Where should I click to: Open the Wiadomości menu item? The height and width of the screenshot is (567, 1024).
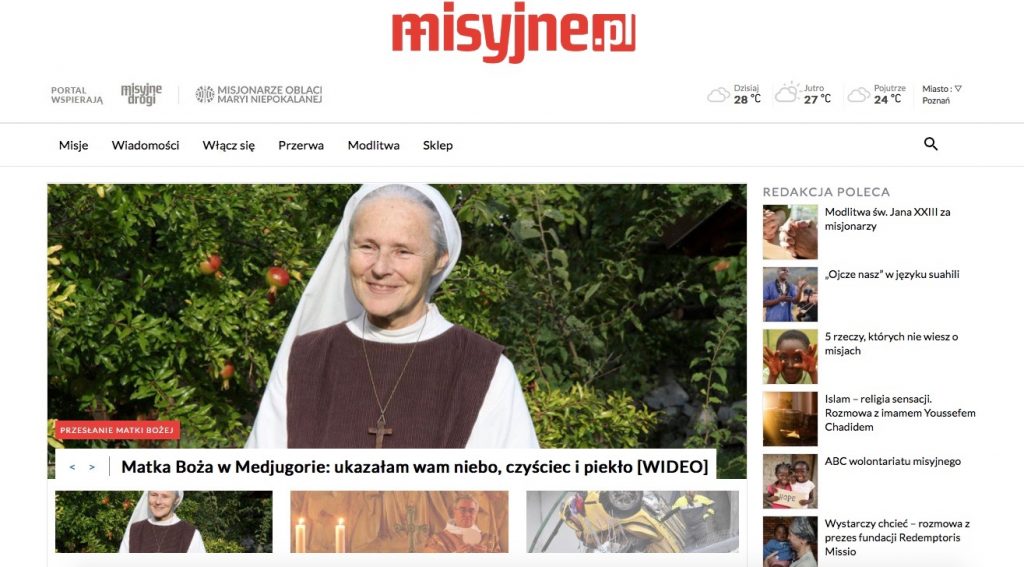click(x=145, y=145)
